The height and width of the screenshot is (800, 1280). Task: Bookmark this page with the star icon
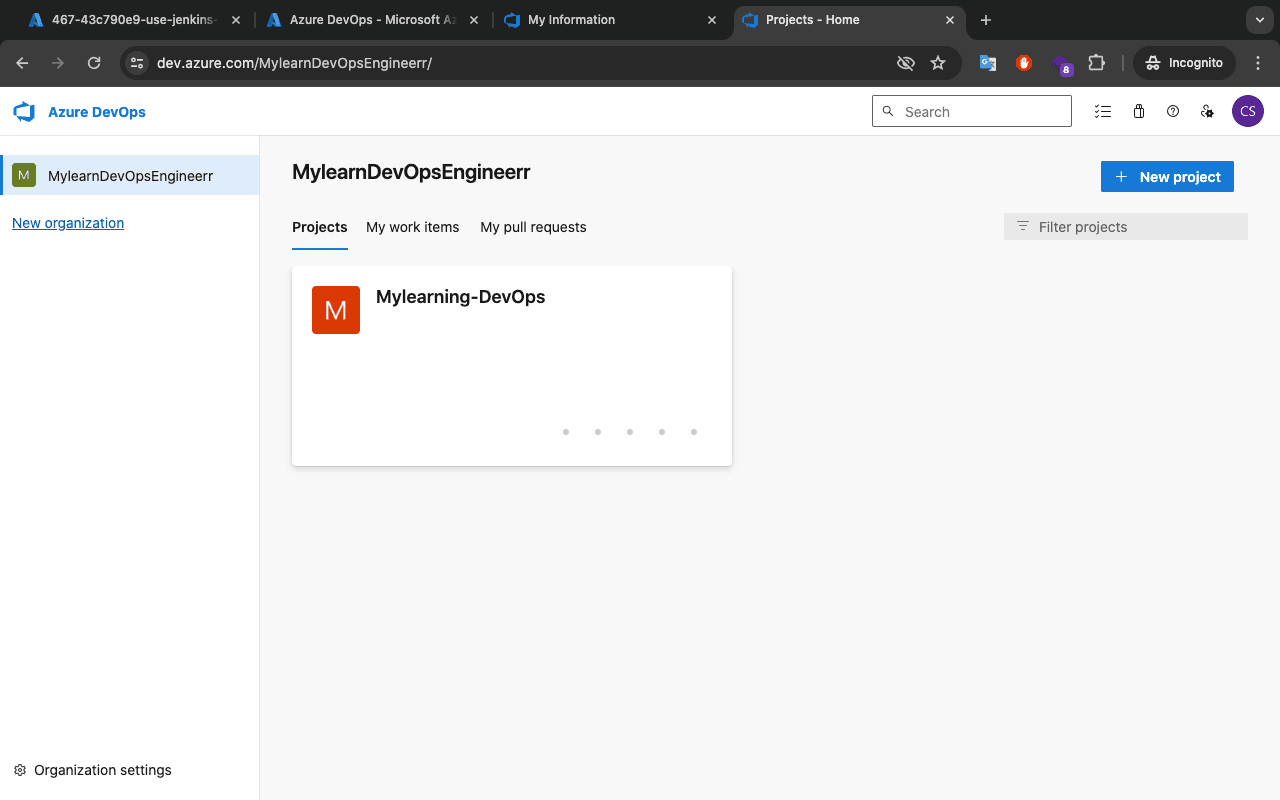coord(938,63)
